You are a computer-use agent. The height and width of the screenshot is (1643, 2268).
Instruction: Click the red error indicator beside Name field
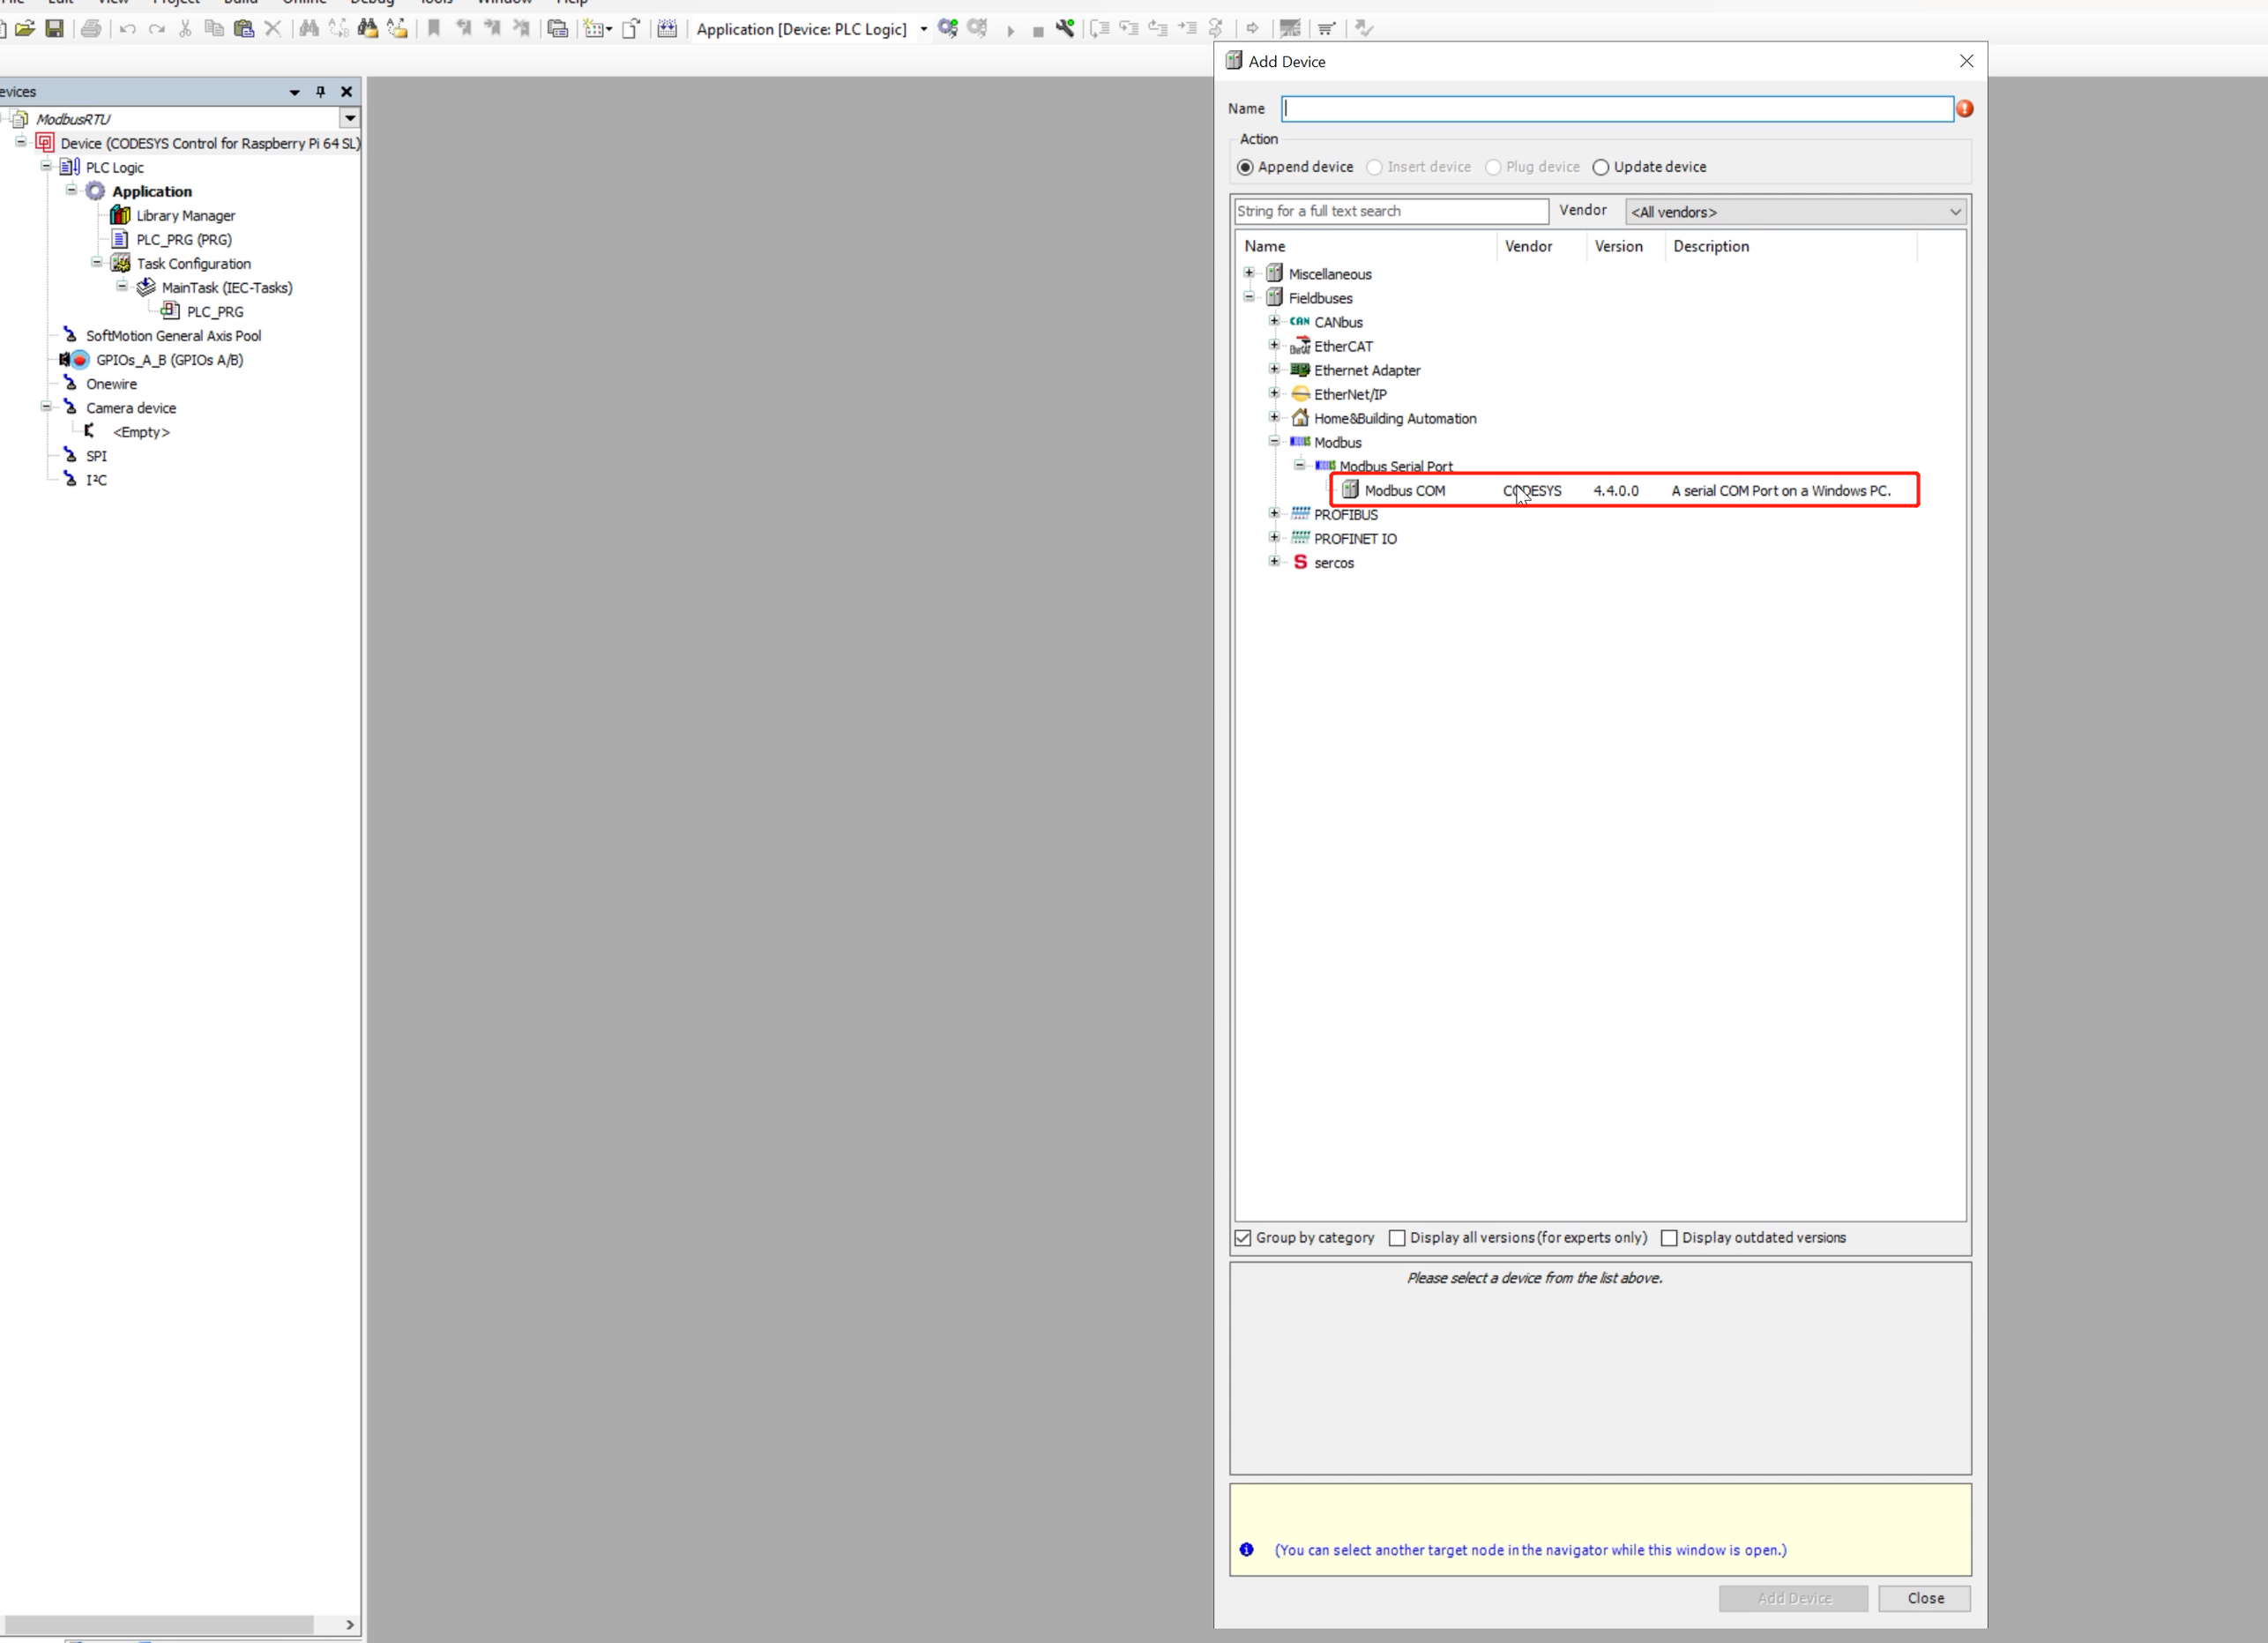click(1964, 109)
